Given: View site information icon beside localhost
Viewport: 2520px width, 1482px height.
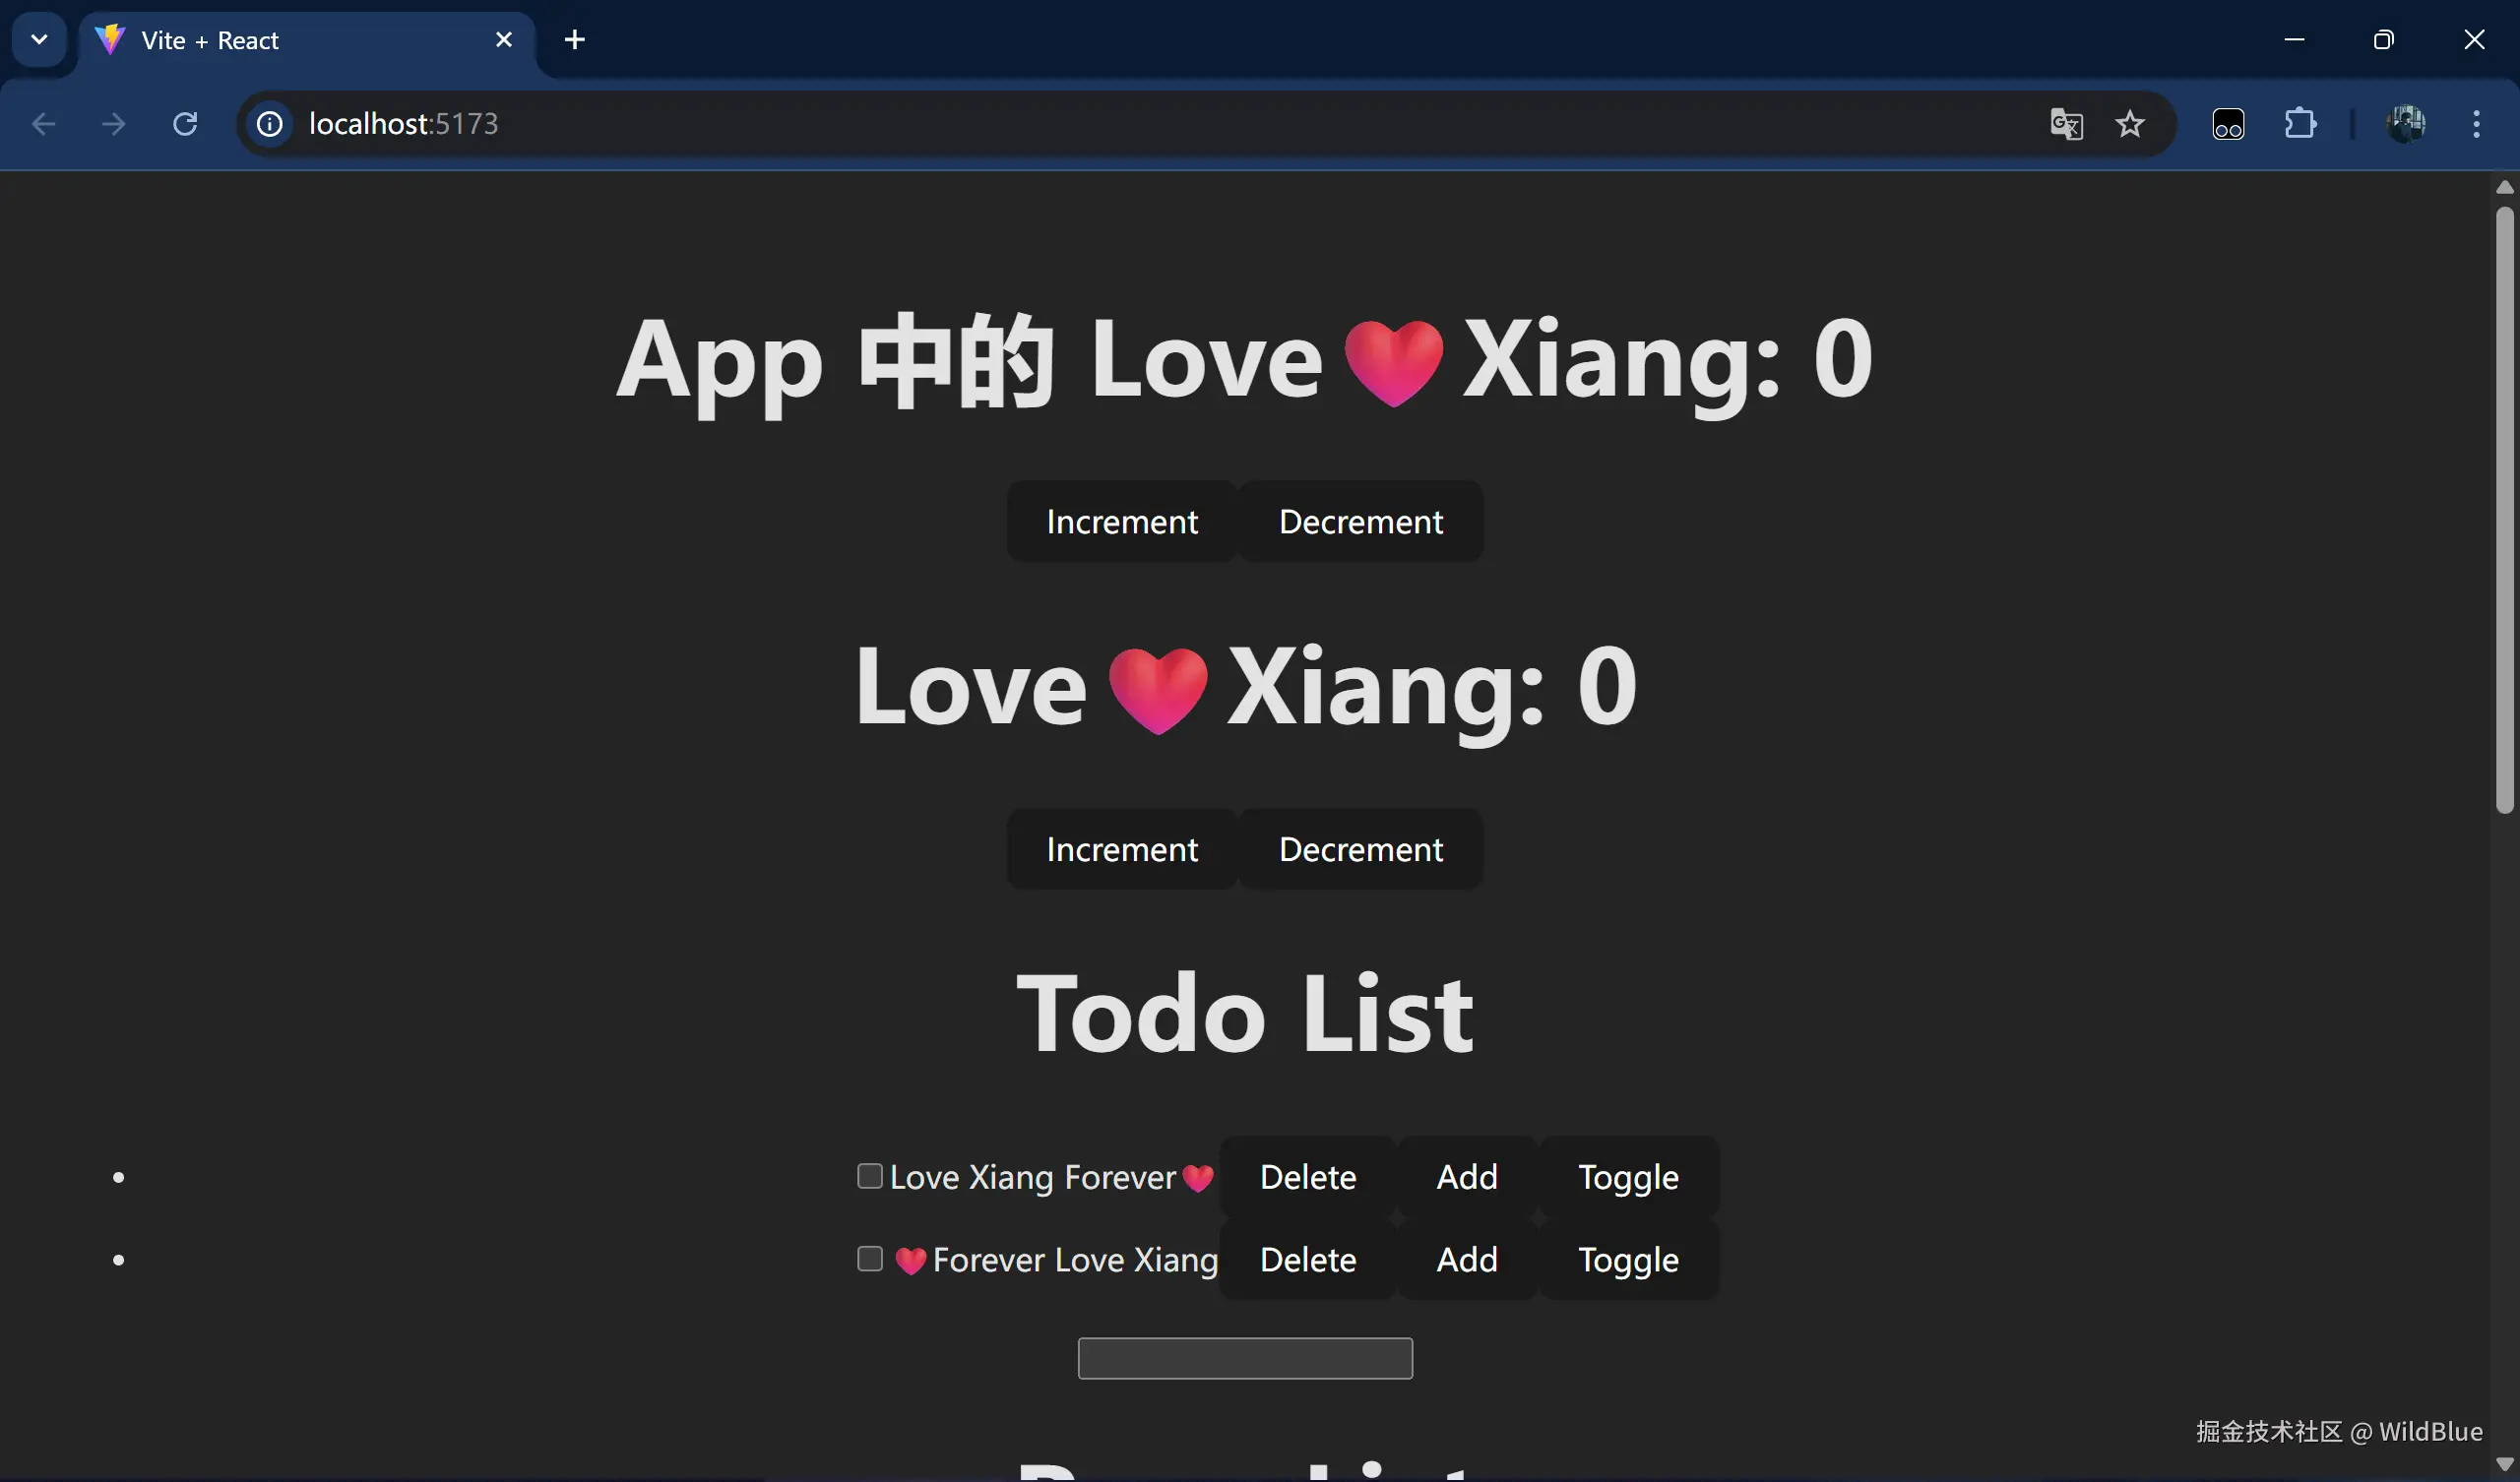Looking at the screenshot, I should (x=270, y=124).
